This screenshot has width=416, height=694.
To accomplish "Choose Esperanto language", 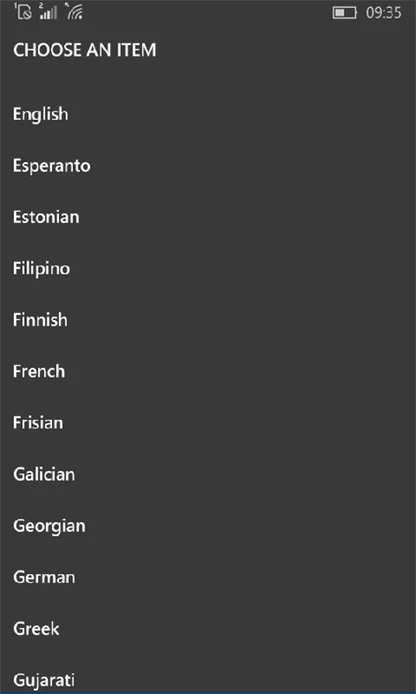I will pyautogui.click(x=51, y=166).
